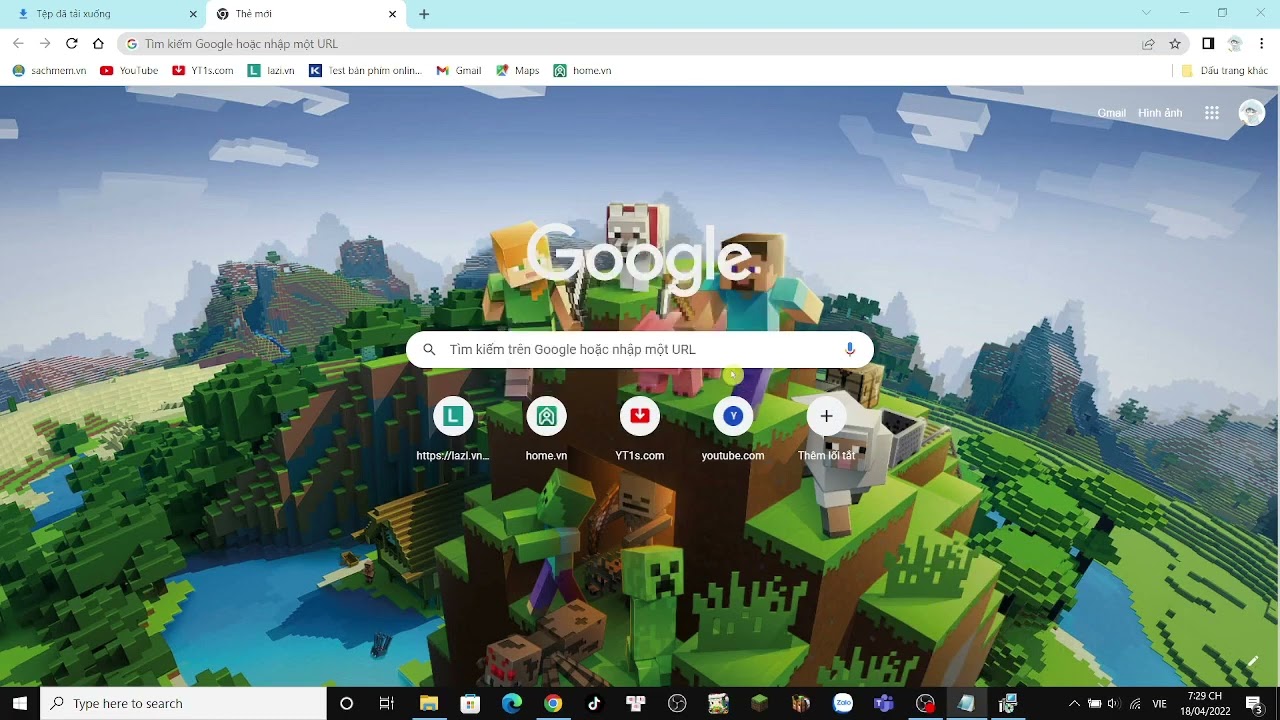1280x720 pixels.
Task: Open the Test bàn phím online bookmark
Action: 366,71
